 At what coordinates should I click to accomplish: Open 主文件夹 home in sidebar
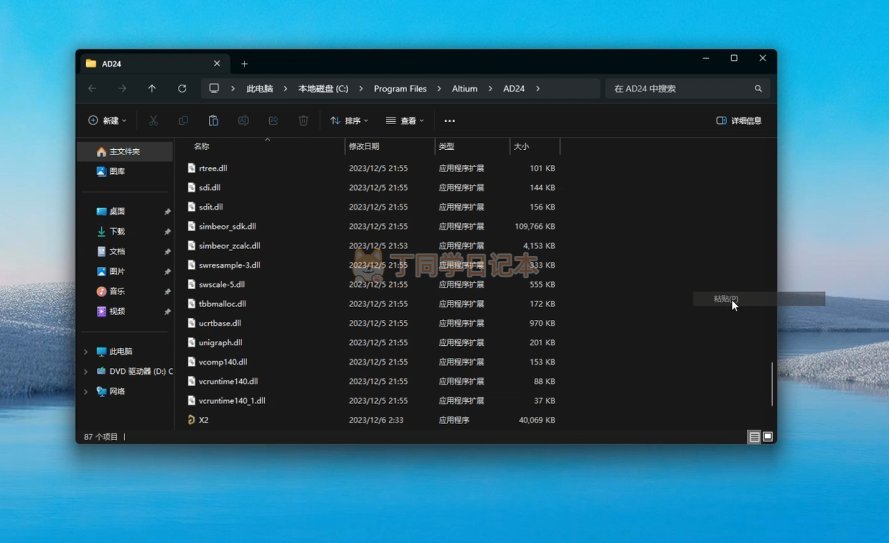click(x=124, y=152)
